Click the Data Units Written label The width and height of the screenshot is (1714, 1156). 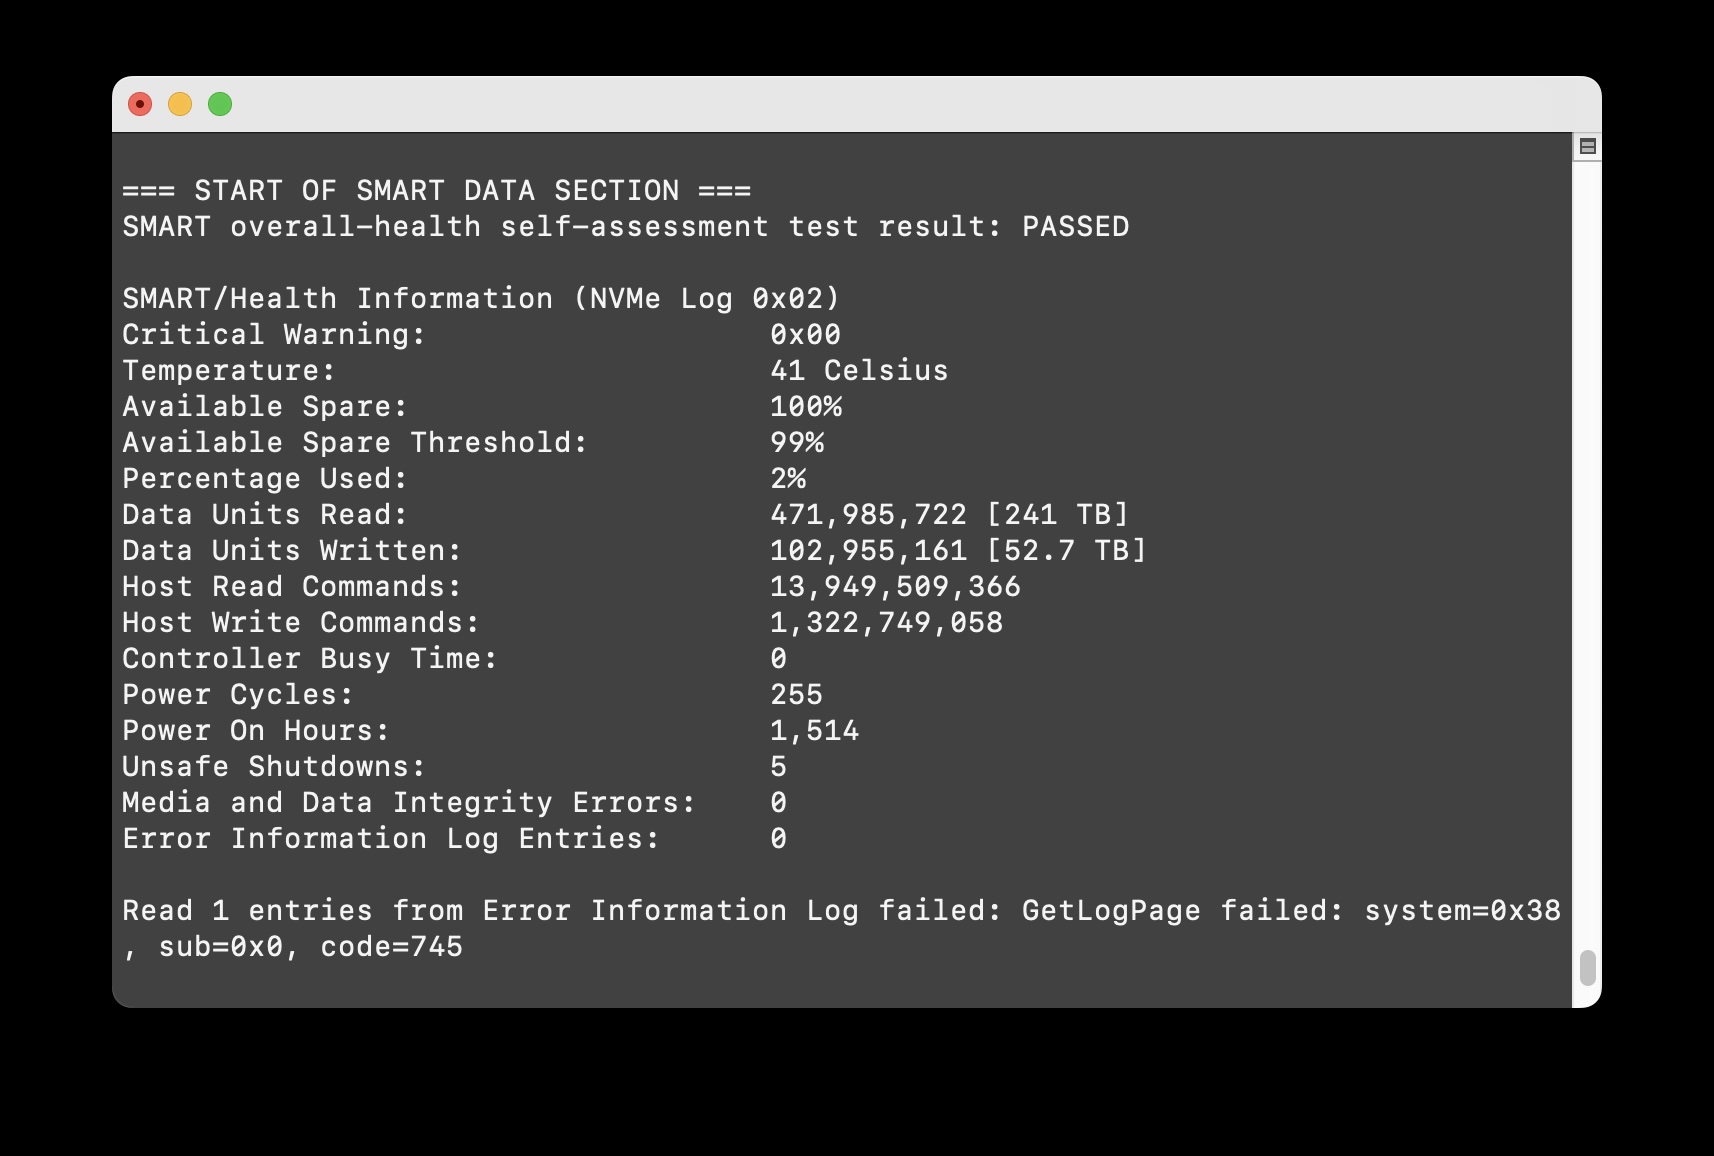pos(292,551)
